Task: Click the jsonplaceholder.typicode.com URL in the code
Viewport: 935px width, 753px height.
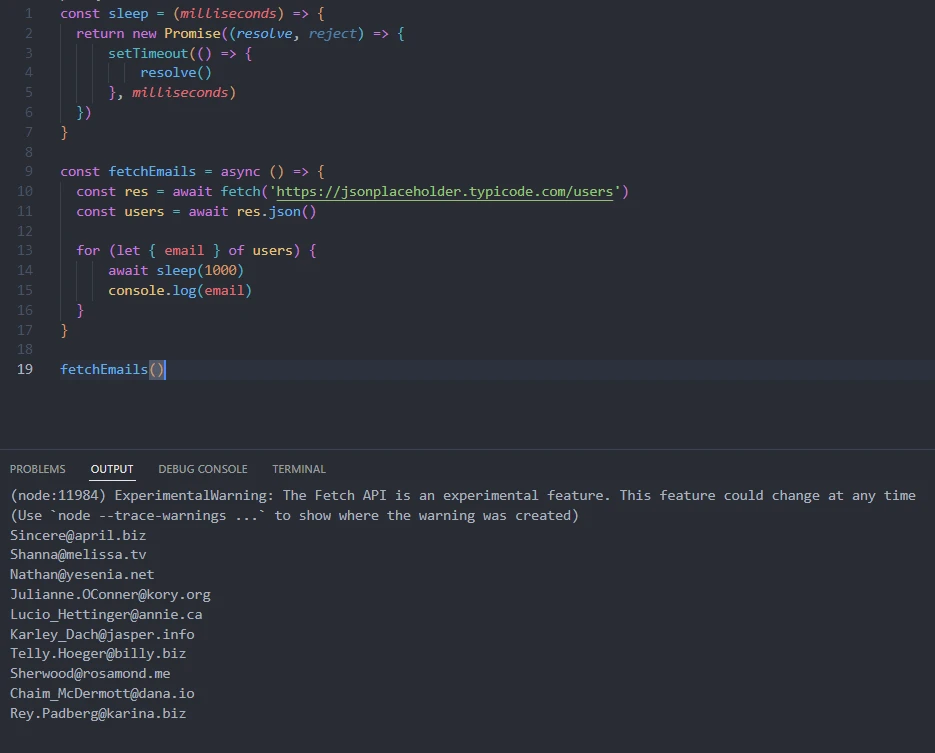Action: [x=444, y=191]
